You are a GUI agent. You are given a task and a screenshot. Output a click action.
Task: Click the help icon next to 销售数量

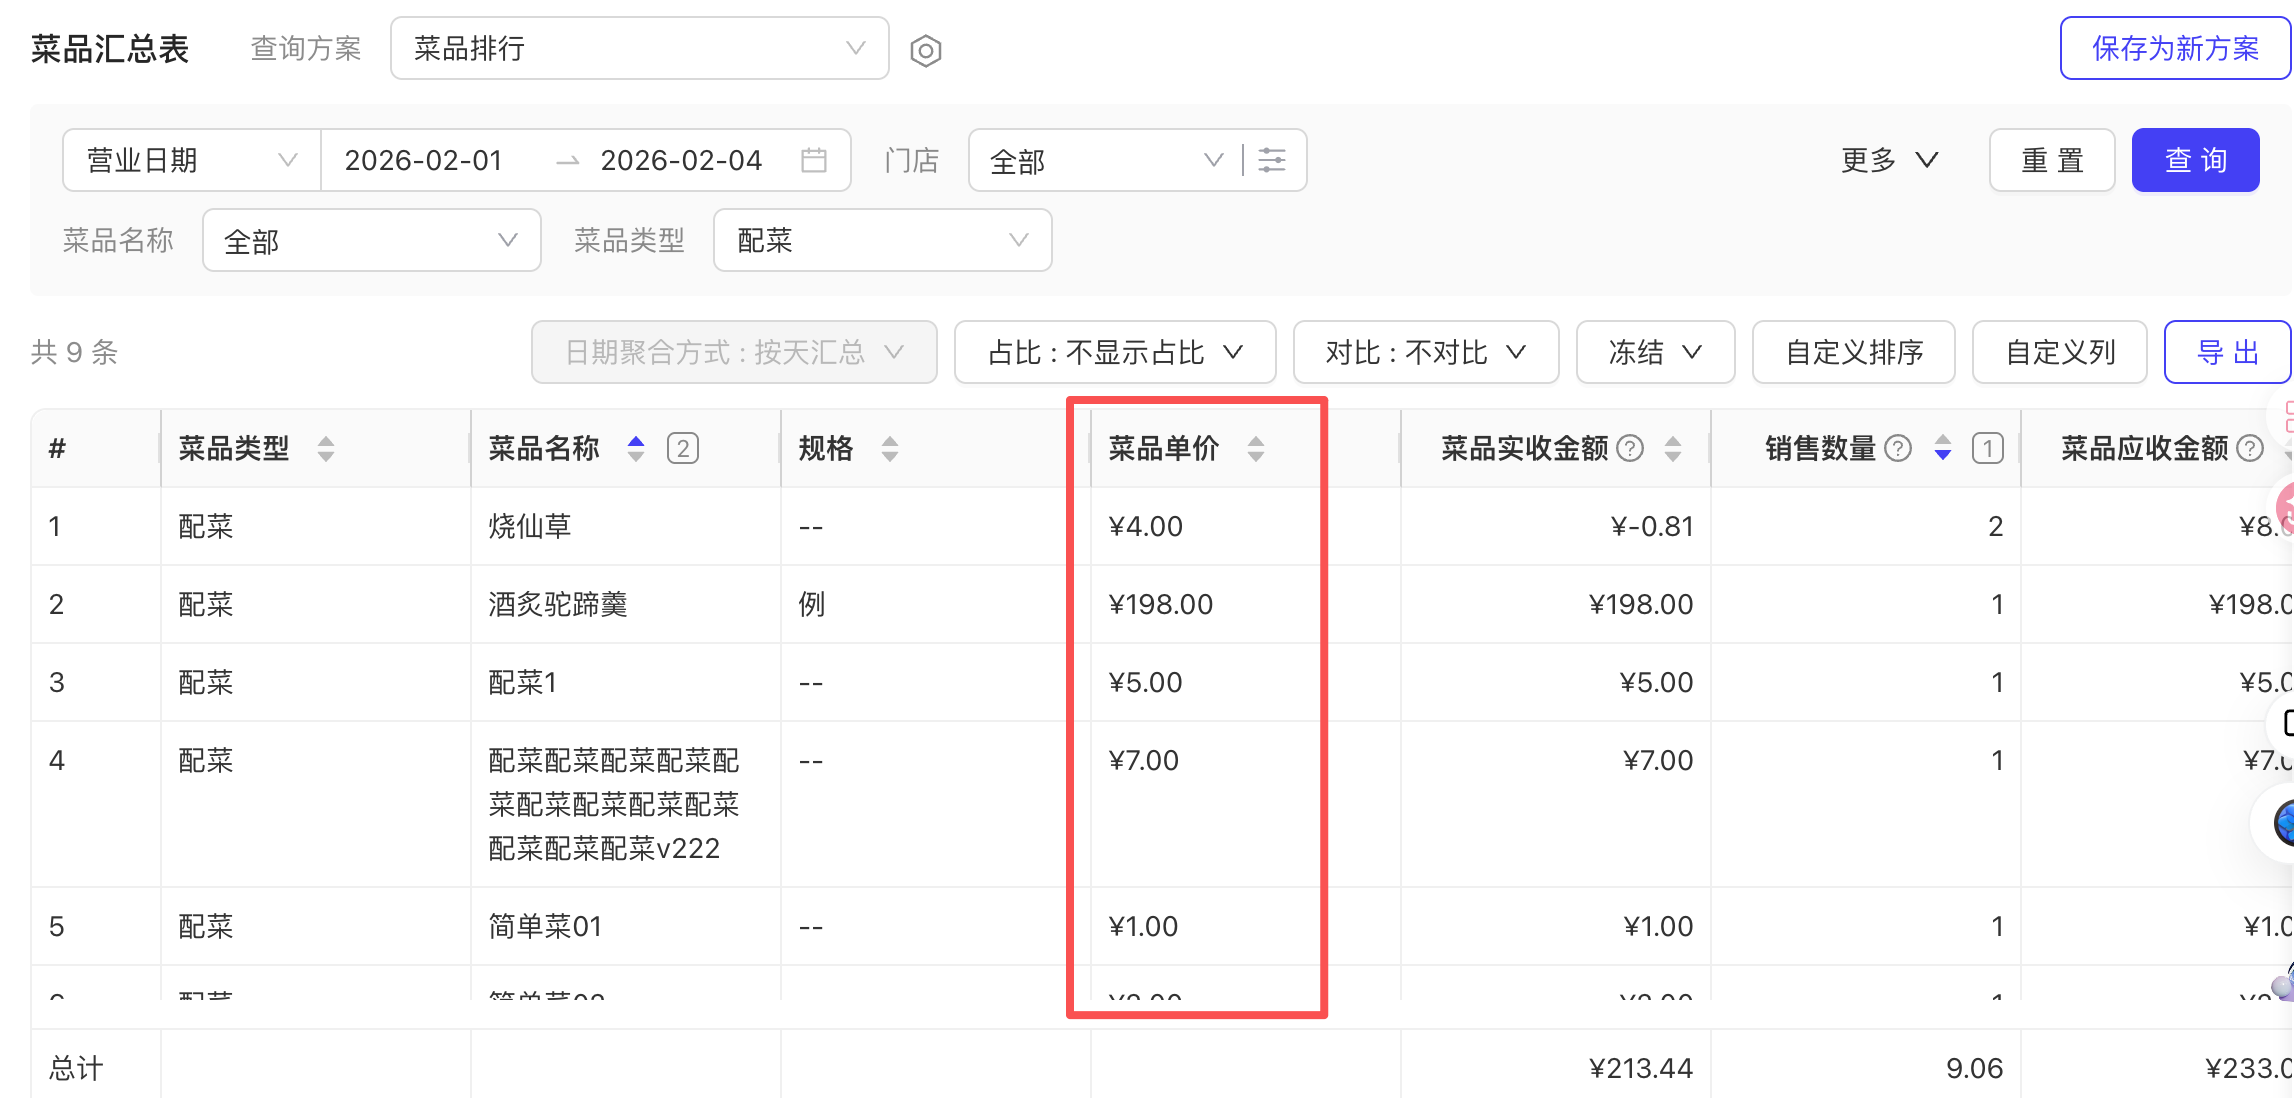tap(1898, 448)
